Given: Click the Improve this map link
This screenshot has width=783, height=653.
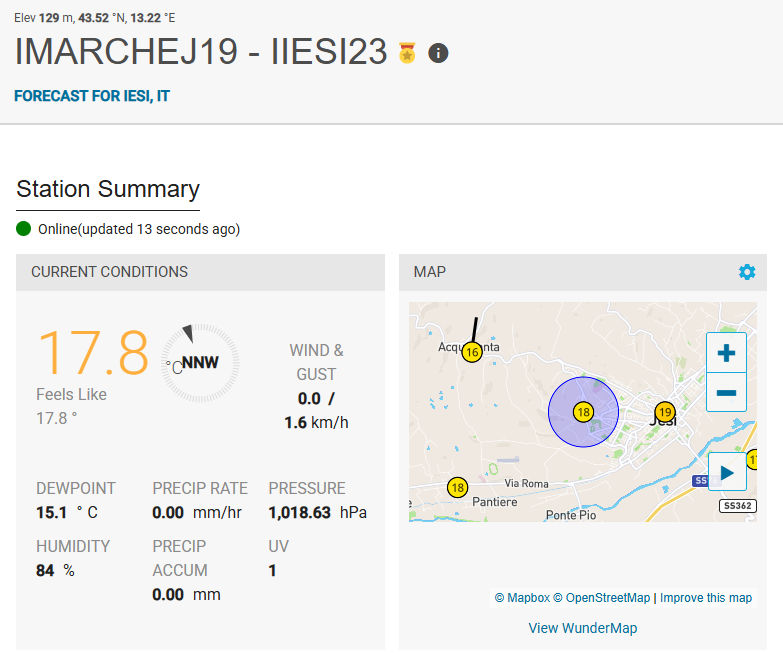Looking at the screenshot, I should (x=705, y=598).
